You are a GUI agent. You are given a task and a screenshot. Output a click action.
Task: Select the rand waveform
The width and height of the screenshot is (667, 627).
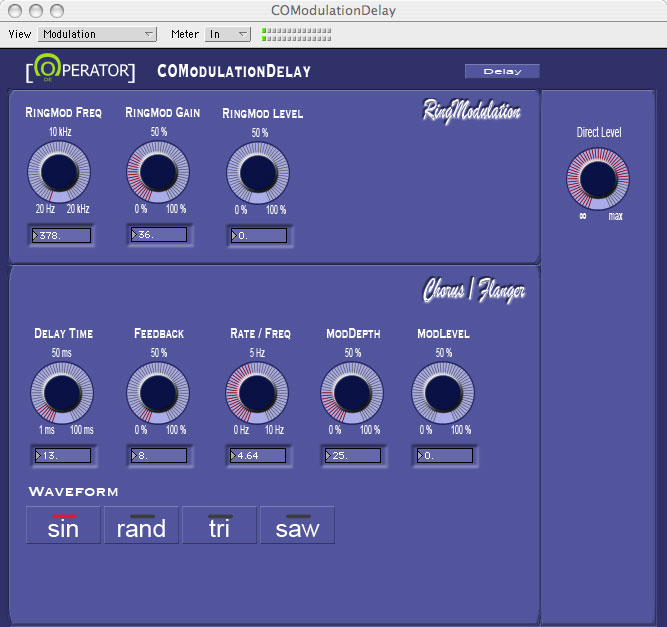tap(141, 525)
